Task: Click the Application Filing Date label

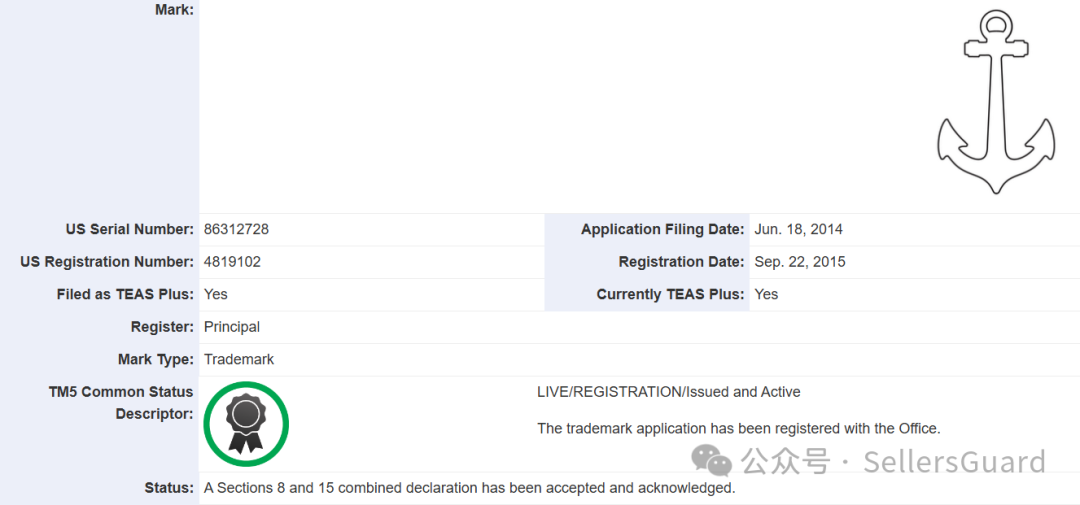Action: pyautogui.click(x=662, y=229)
